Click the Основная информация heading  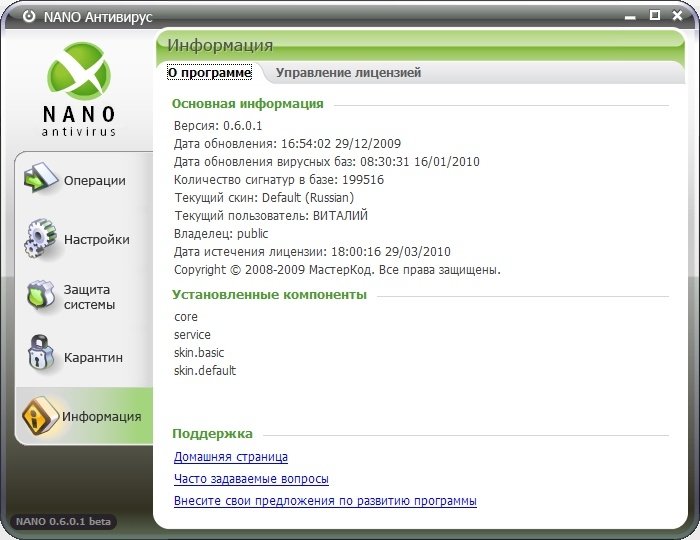[247, 104]
